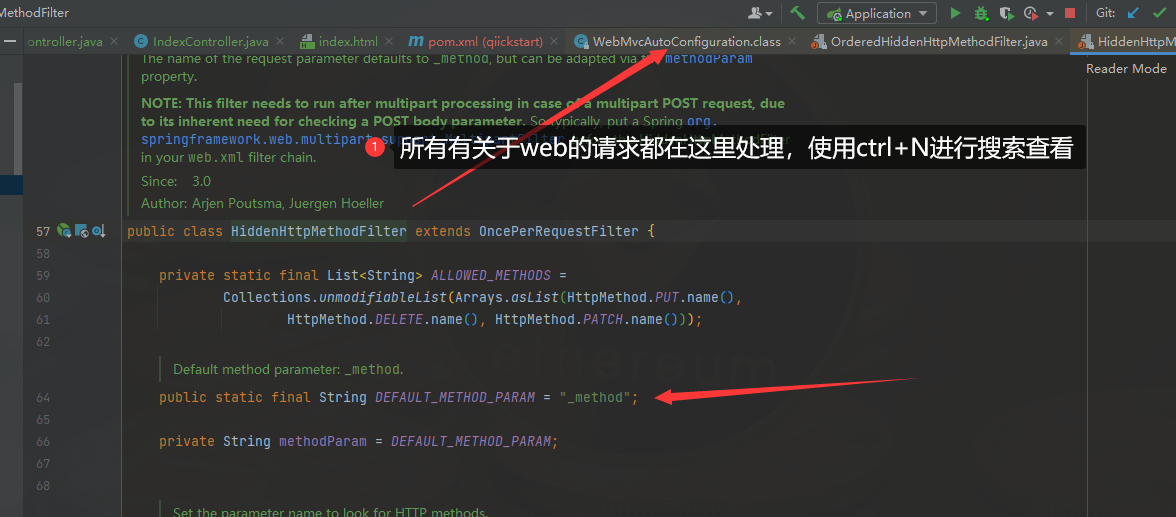
Task: Click line number 57 in the gutter
Action: 43,232
